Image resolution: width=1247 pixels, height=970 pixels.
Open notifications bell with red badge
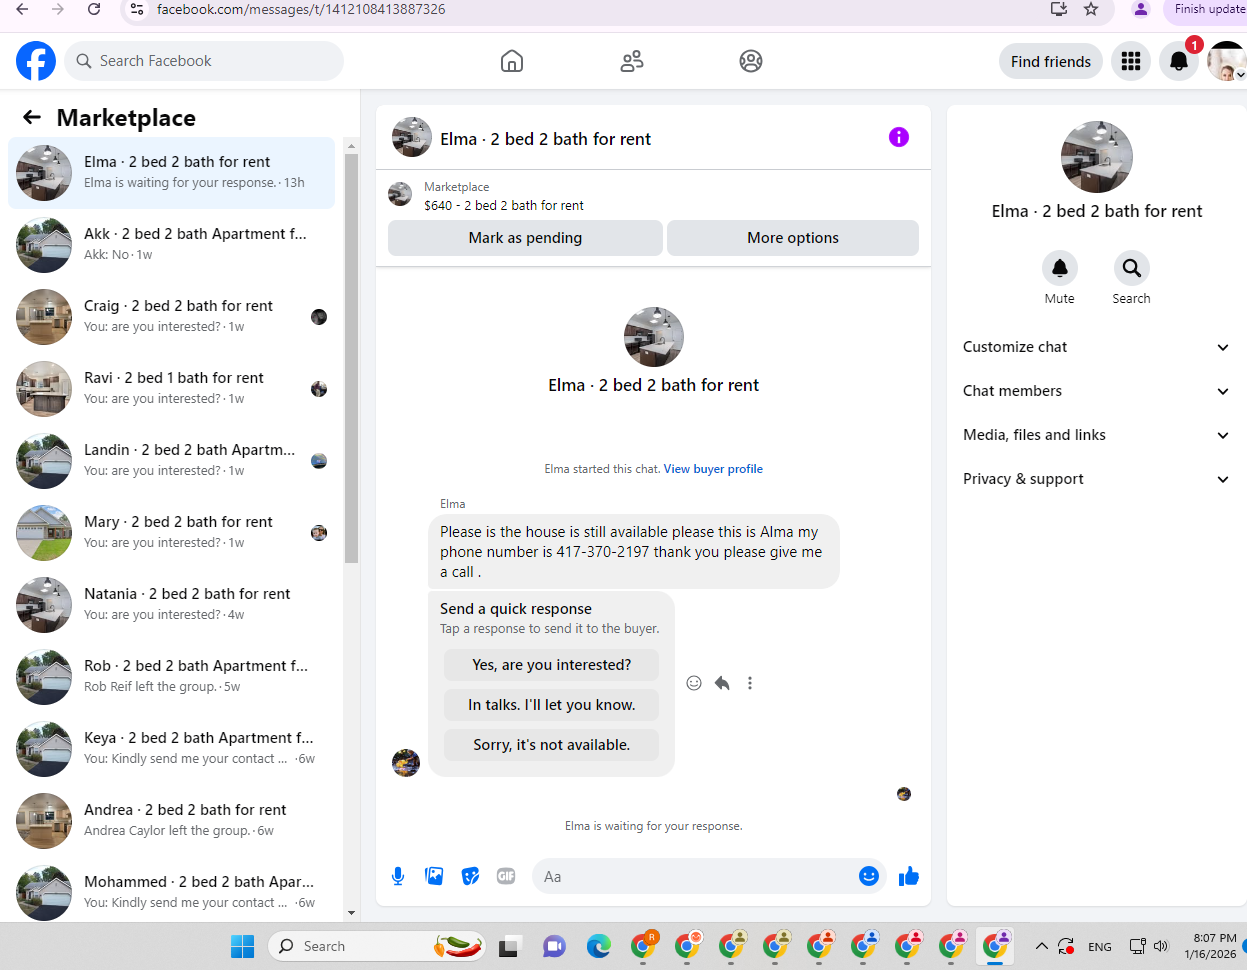(x=1179, y=61)
